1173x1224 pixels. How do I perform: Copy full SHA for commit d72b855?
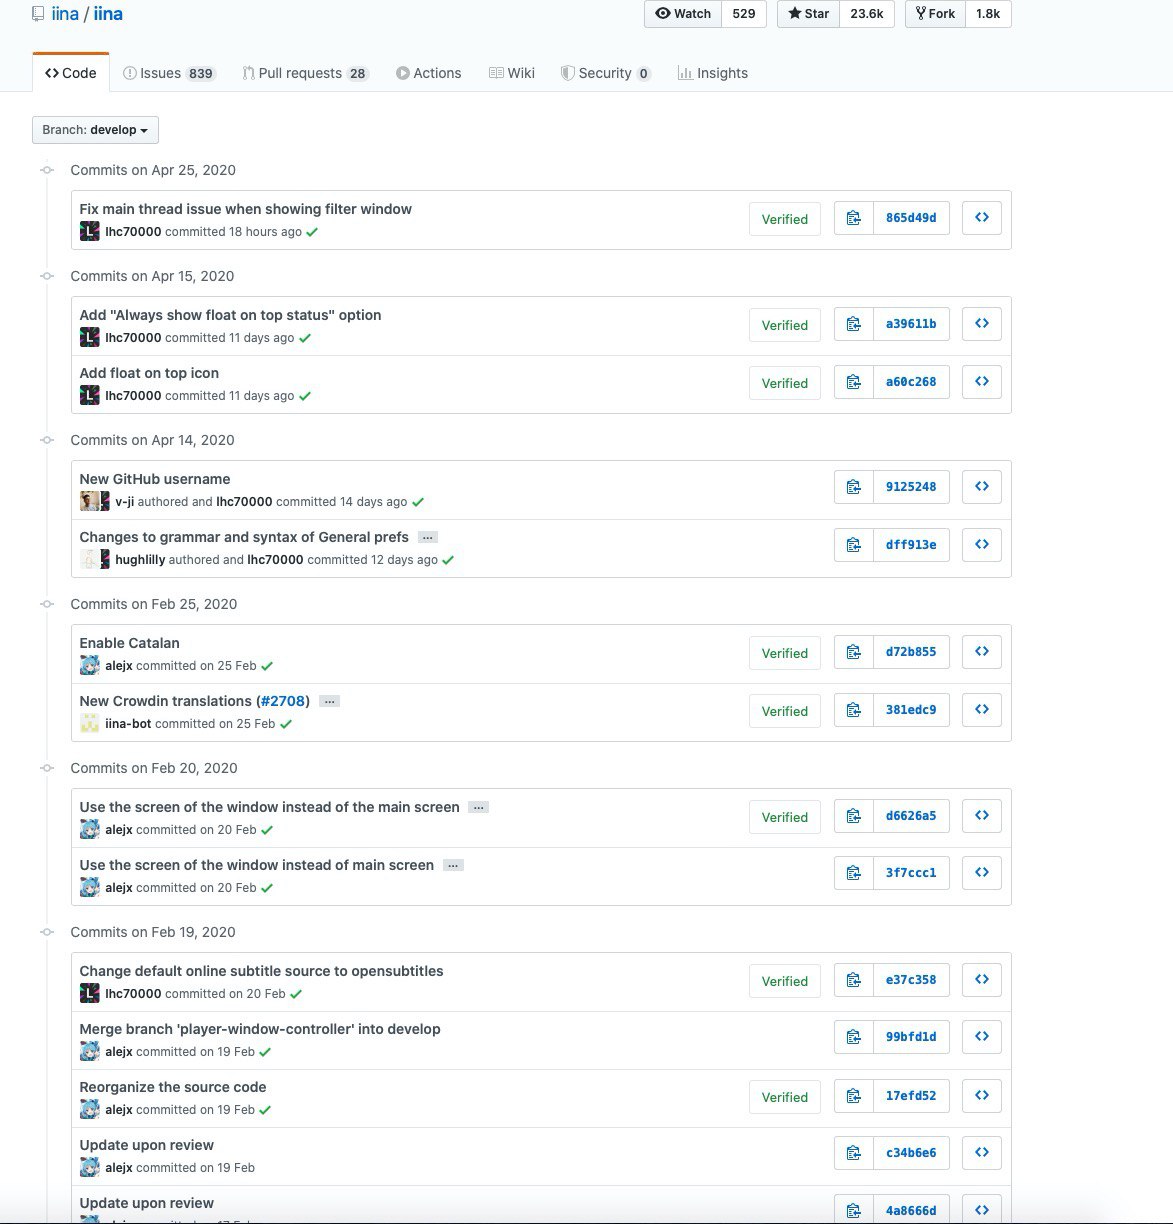[x=853, y=652]
